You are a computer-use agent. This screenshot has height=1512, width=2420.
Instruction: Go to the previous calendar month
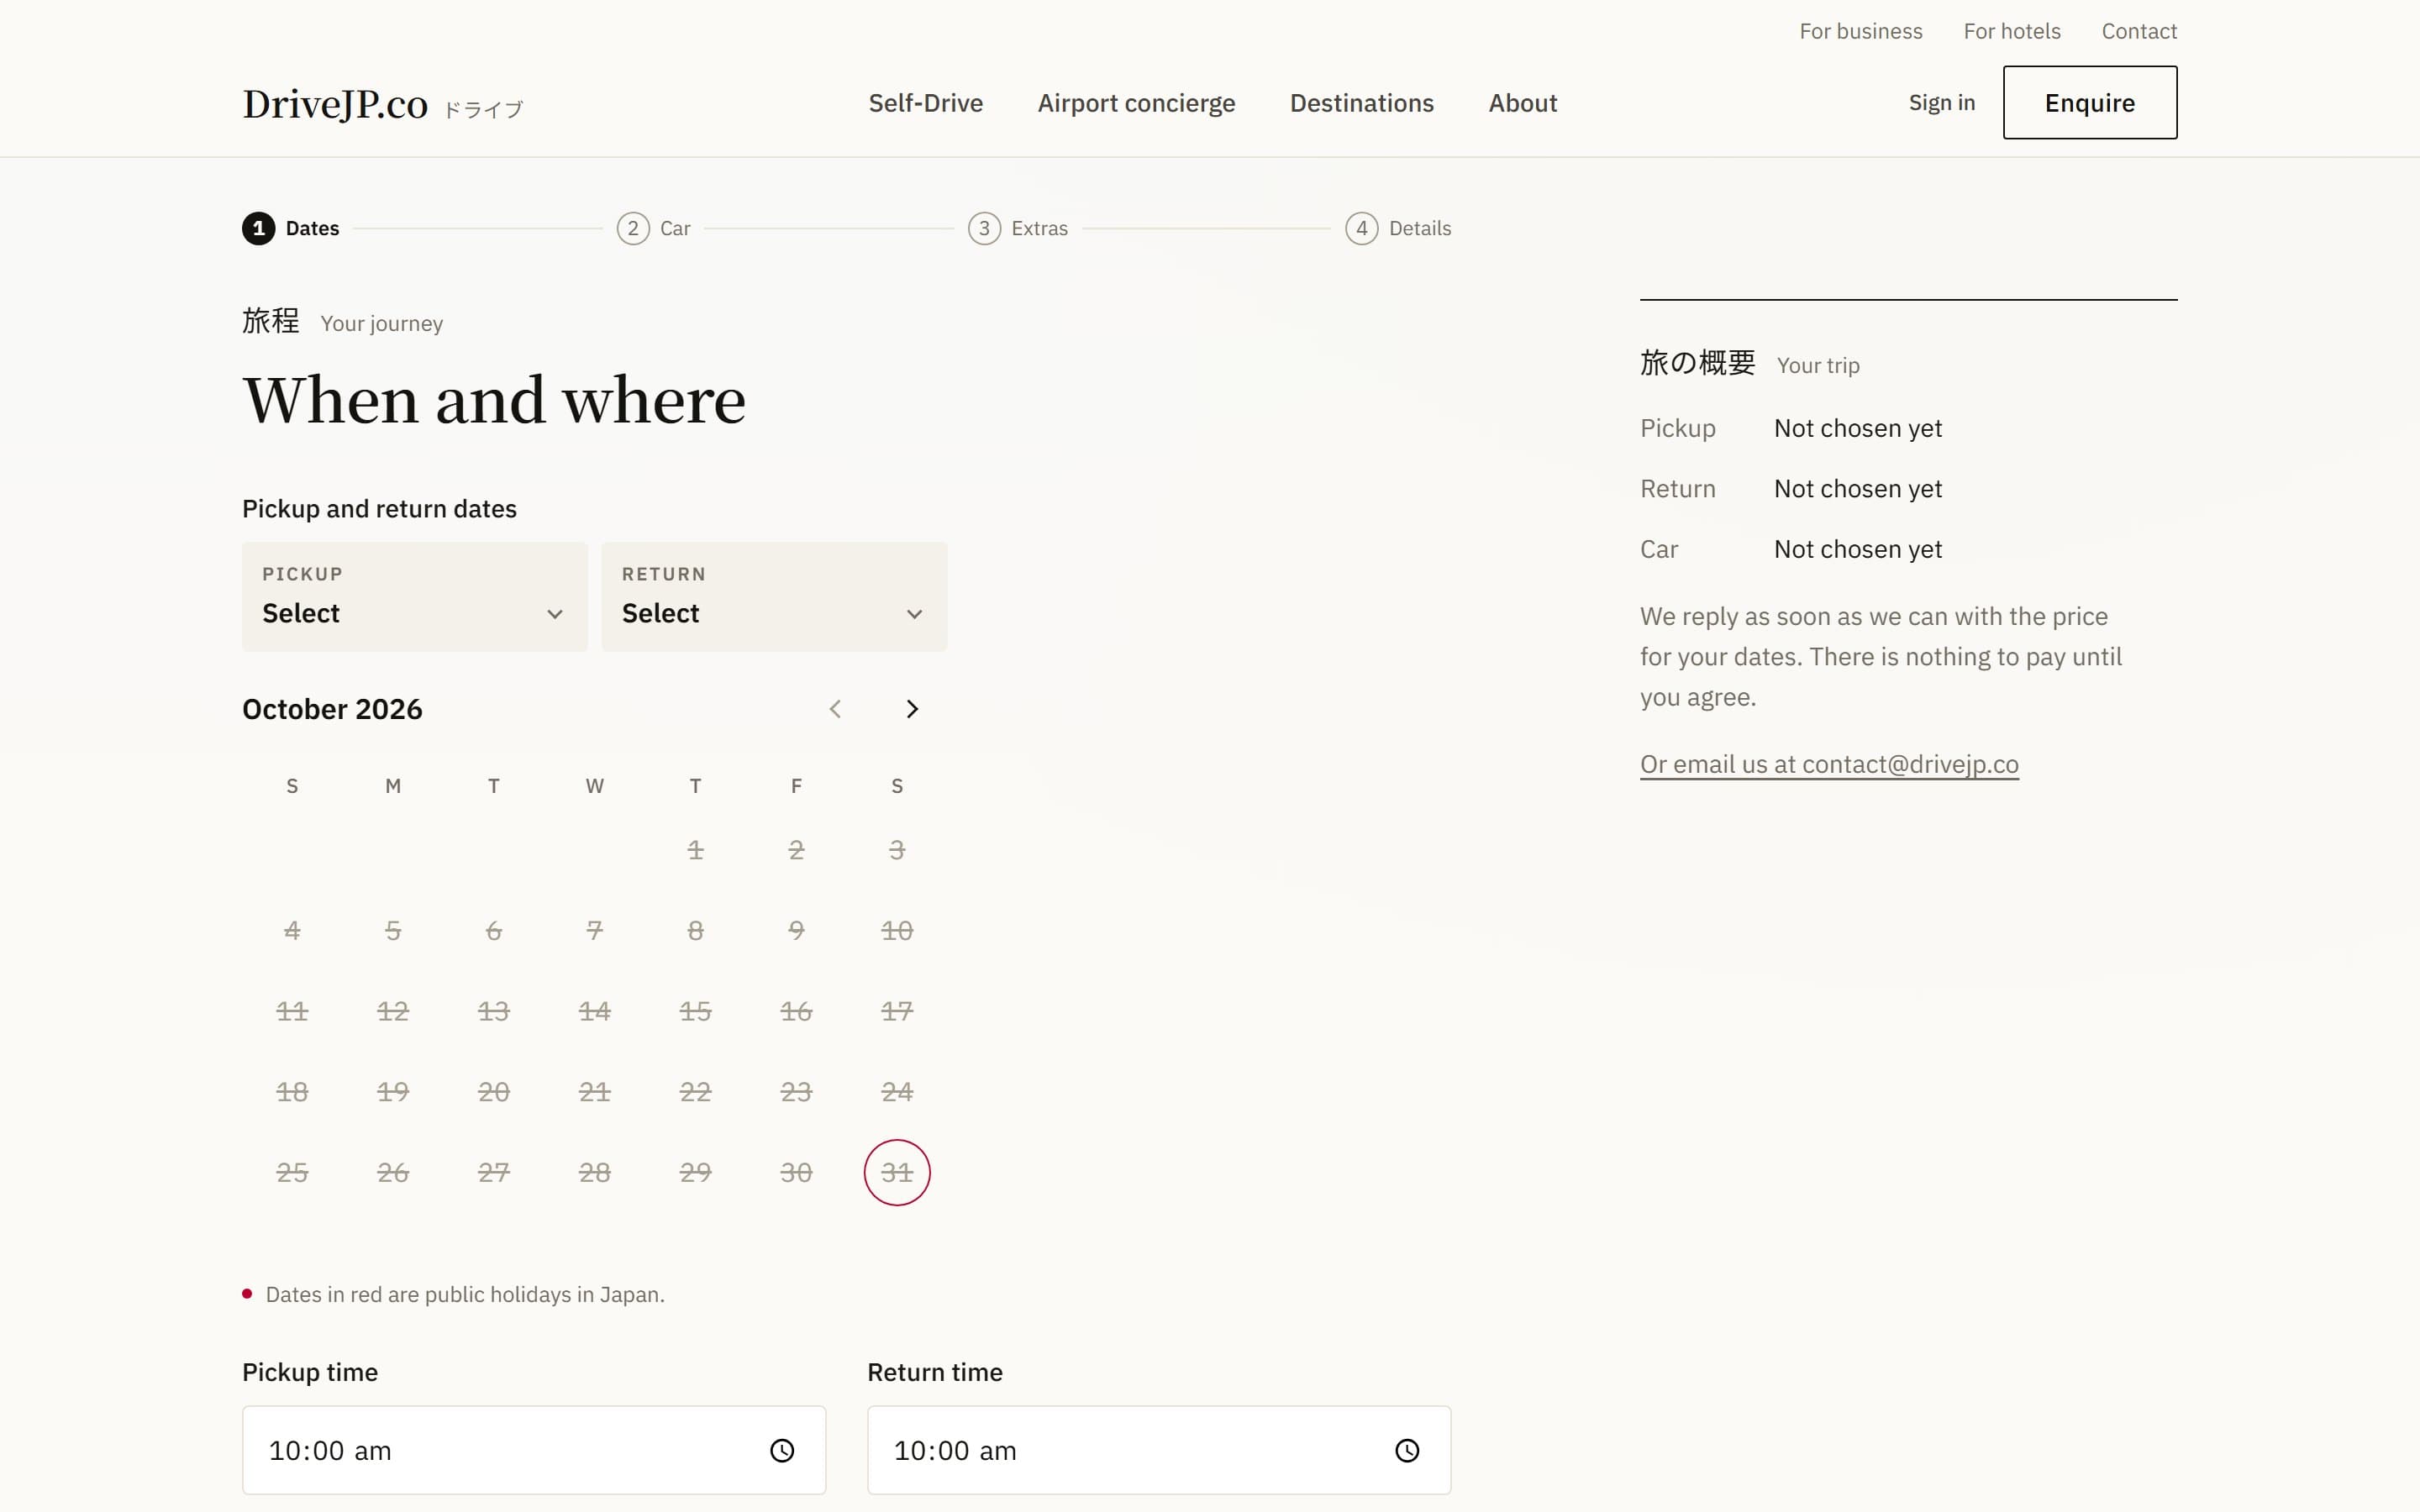pyautogui.click(x=835, y=709)
